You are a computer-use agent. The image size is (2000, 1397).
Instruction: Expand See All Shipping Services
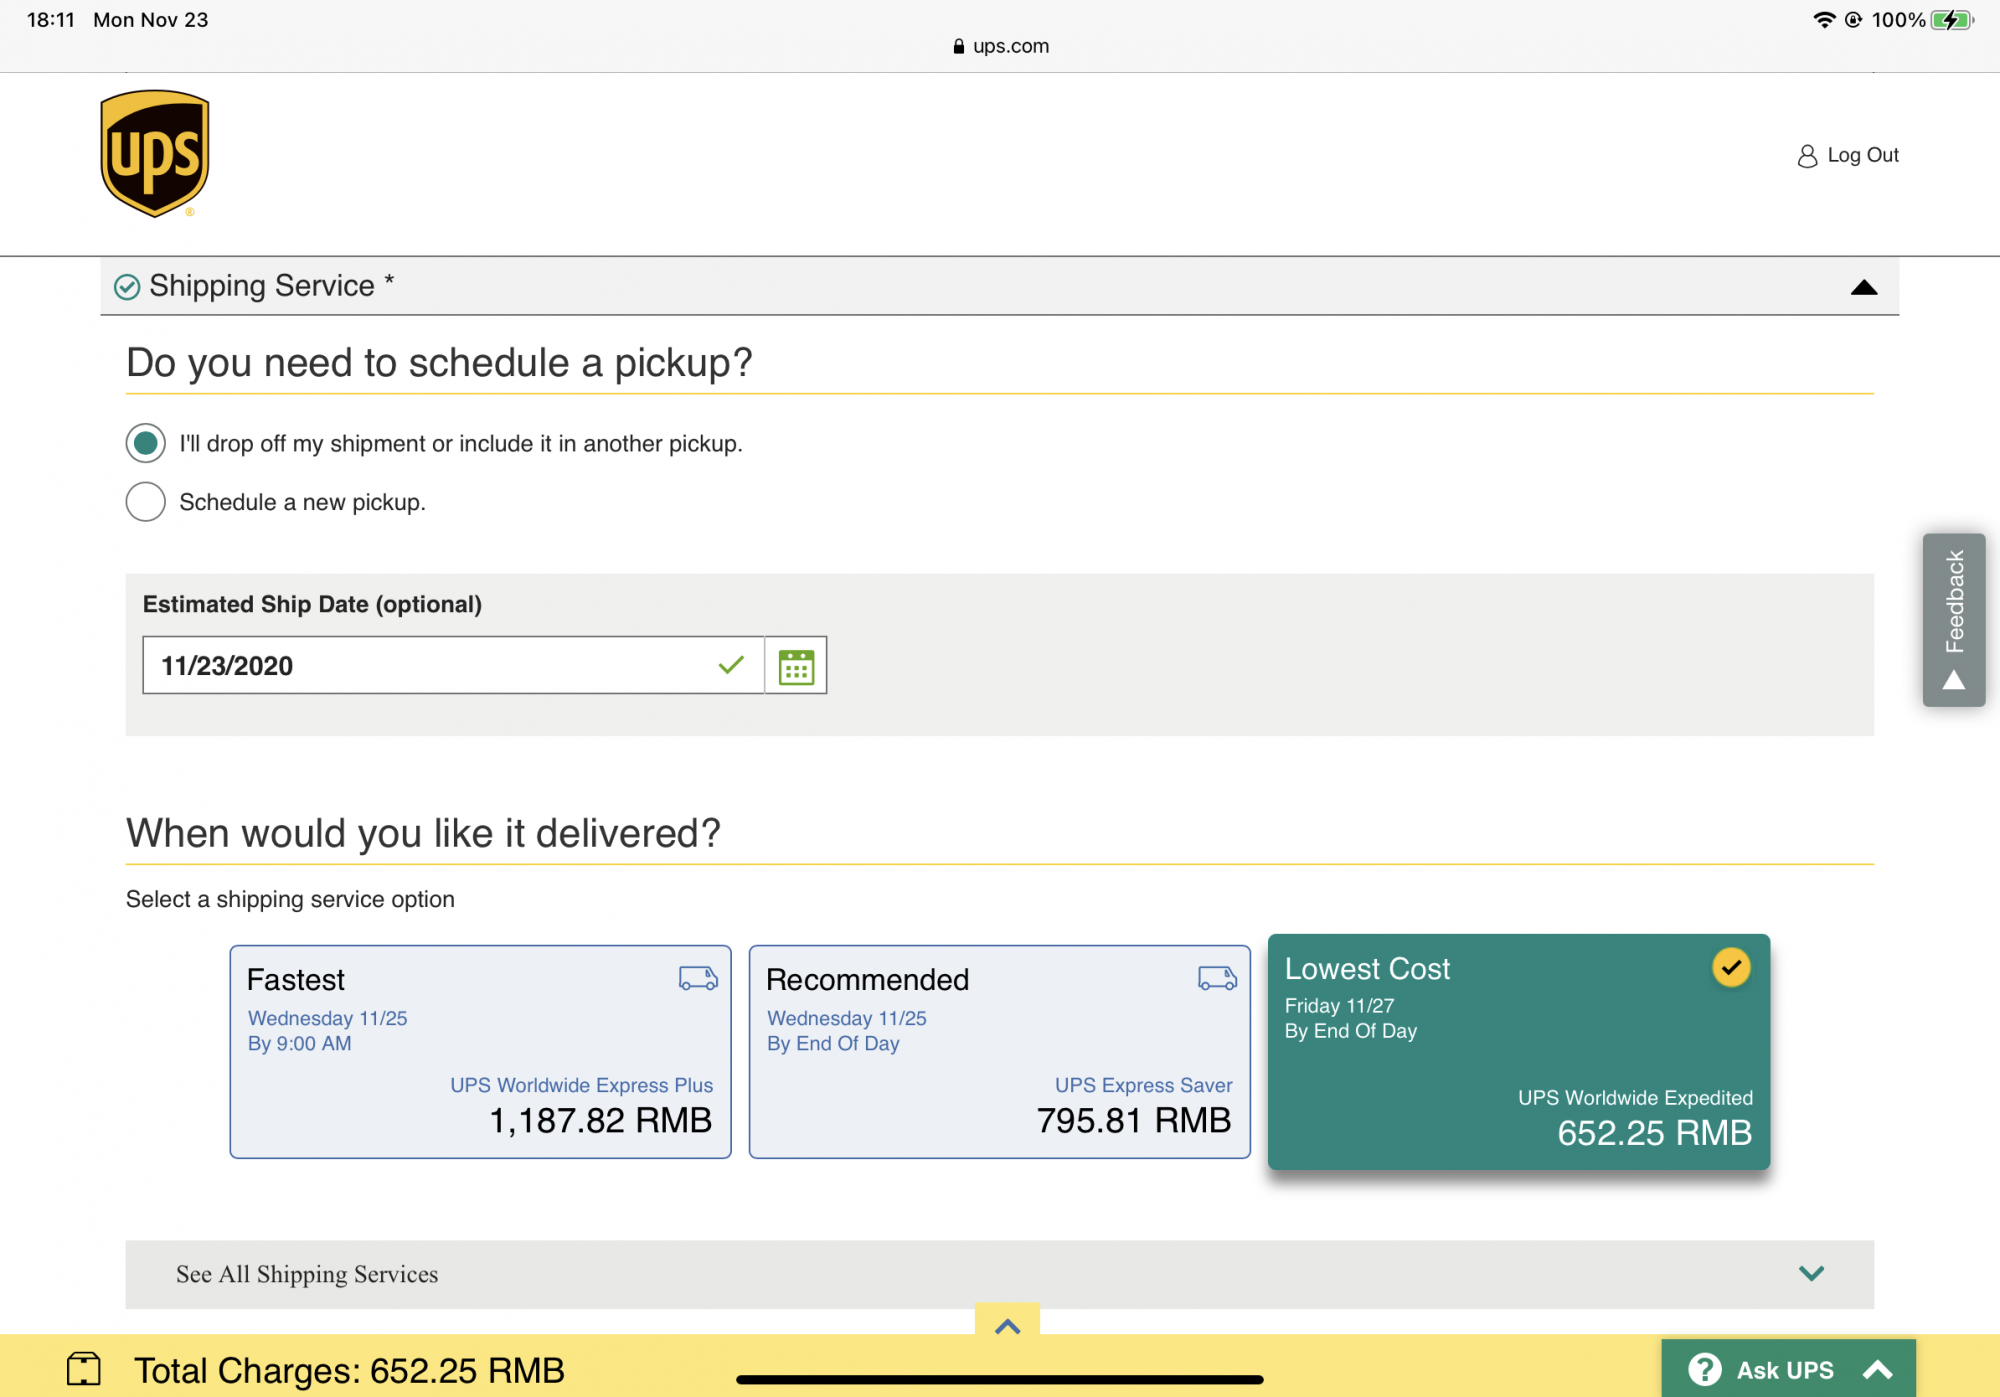(999, 1274)
